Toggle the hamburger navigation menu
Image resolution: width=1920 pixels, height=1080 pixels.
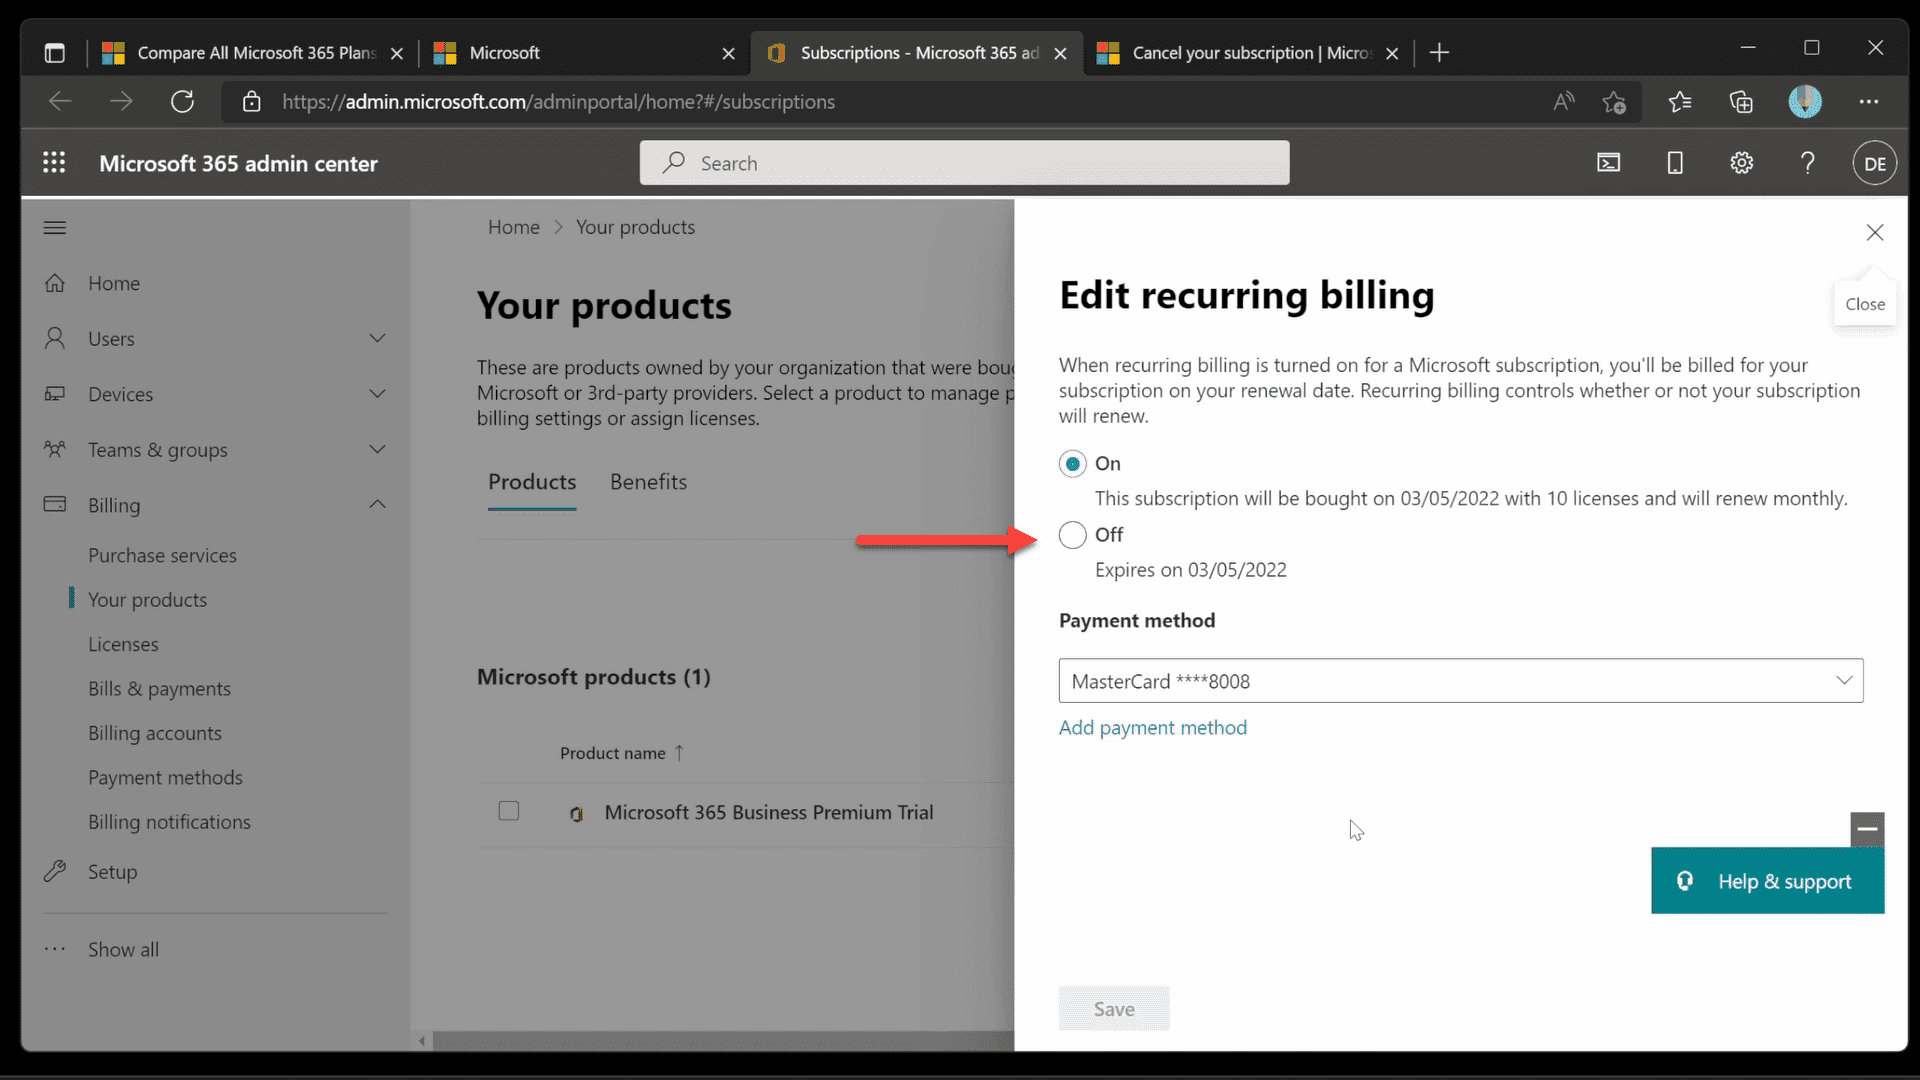pos(55,228)
